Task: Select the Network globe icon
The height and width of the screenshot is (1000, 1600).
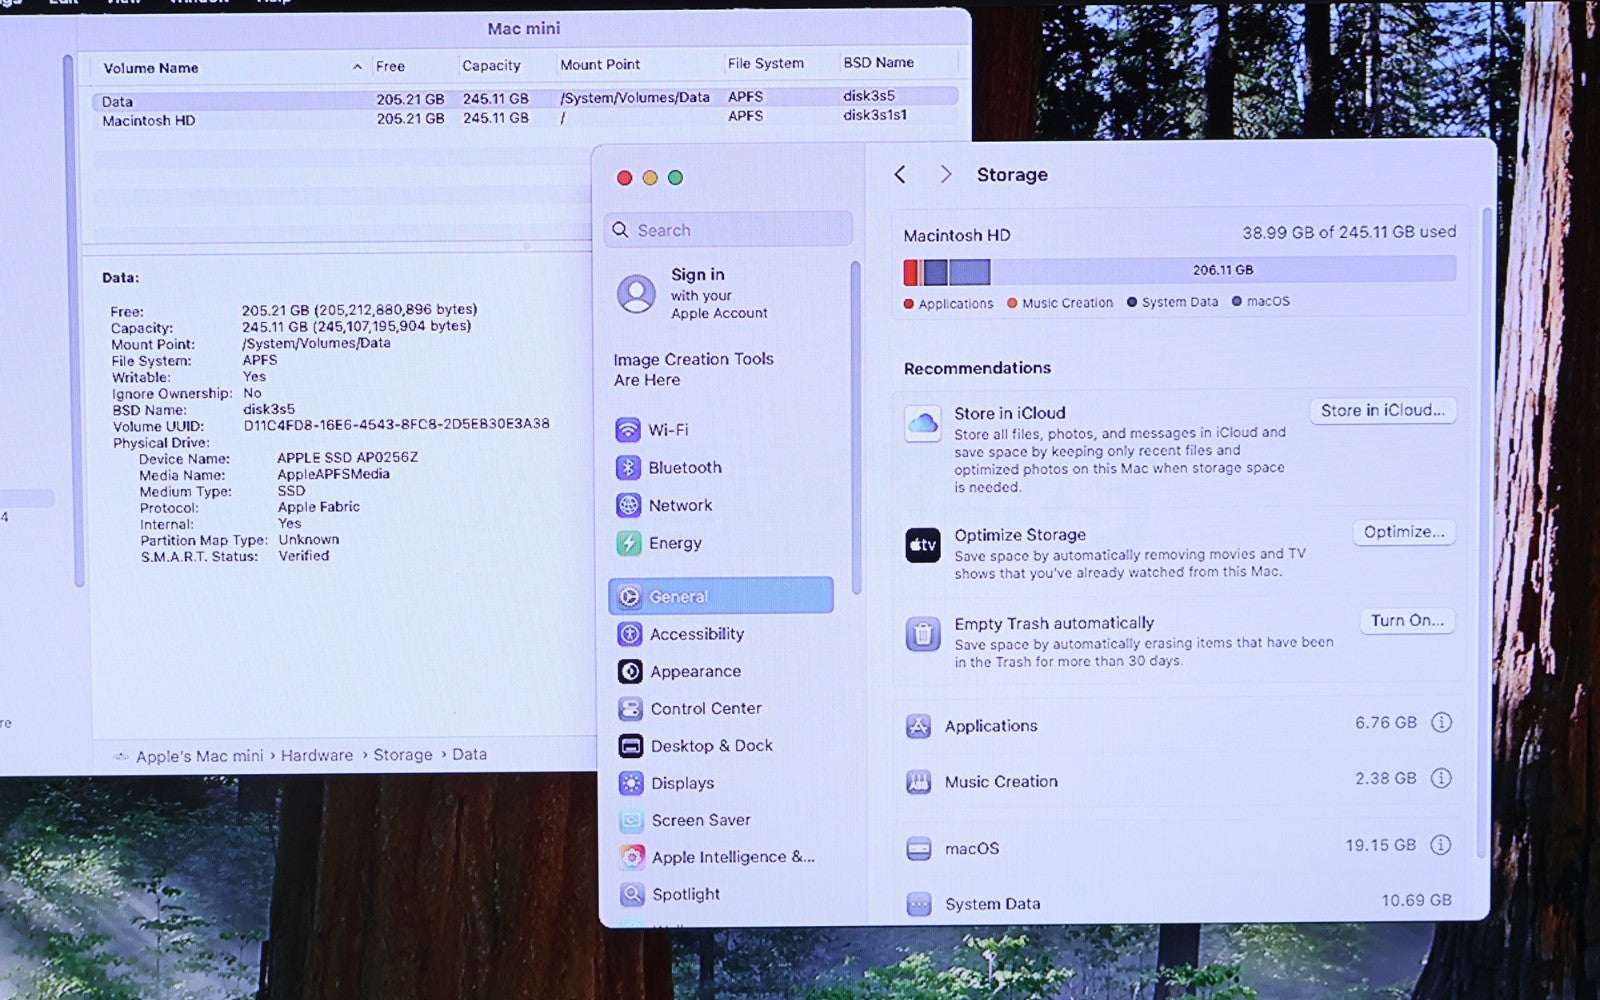Action: pyautogui.click(x=628, y=506)
